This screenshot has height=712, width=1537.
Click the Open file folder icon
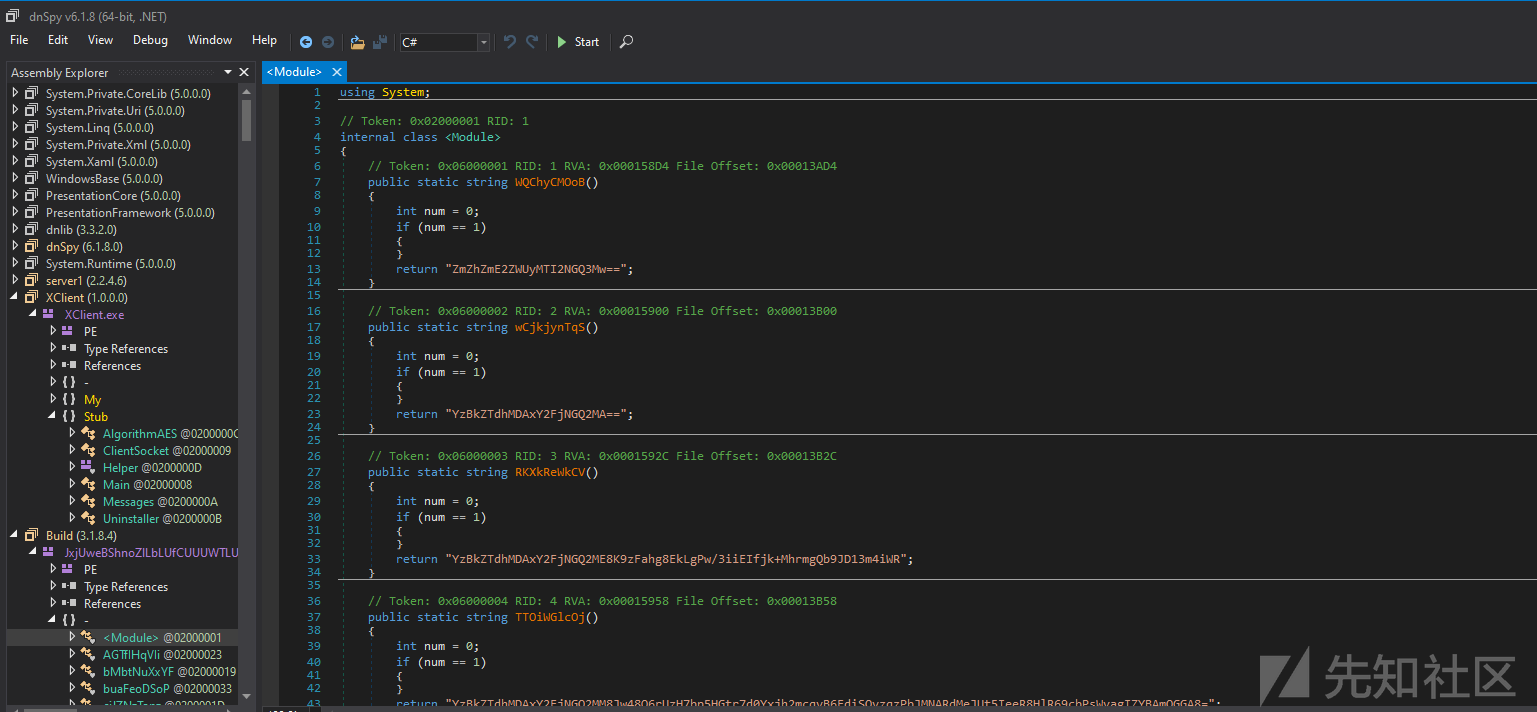(x=358, y=42)
